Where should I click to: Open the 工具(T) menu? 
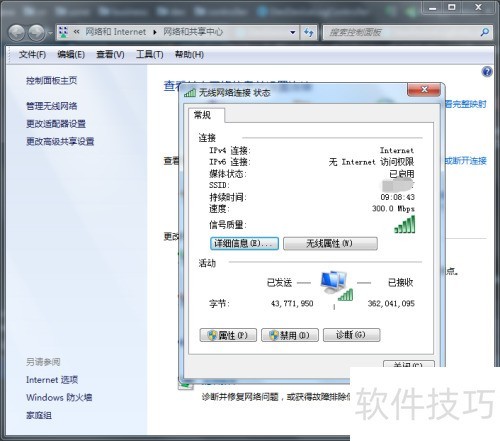pyautogui.click(x=150, y=54)
